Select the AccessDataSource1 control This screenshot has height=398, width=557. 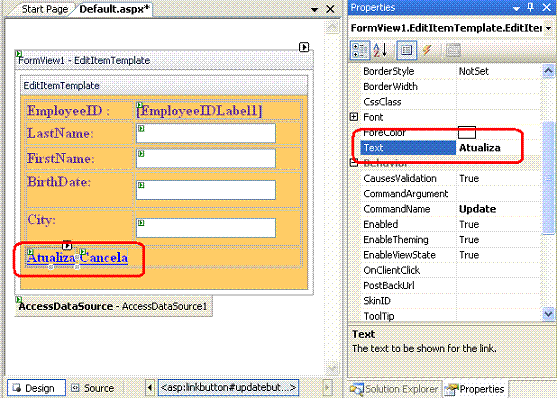[x=113, y=306]
